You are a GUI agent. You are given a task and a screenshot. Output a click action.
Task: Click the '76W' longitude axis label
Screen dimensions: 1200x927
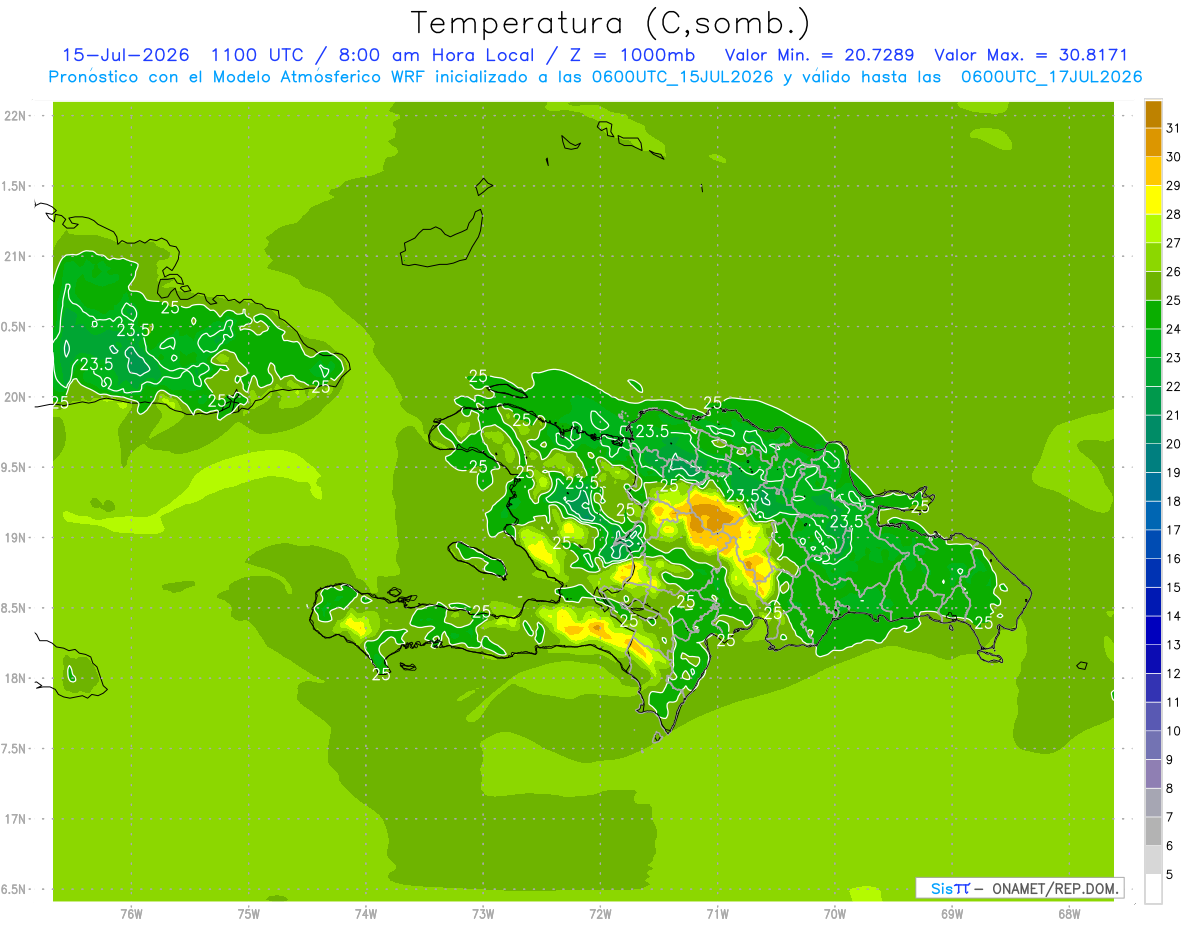coord(131,913)
